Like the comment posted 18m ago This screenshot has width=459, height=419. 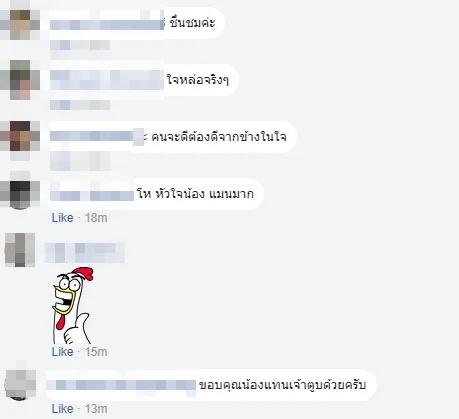(x=62, y=218)
